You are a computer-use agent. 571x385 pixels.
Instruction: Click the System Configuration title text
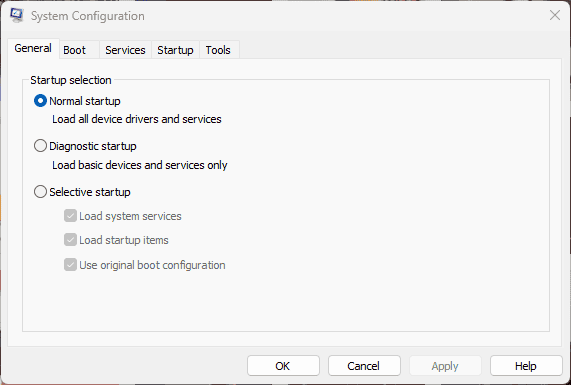coord(88,16)
